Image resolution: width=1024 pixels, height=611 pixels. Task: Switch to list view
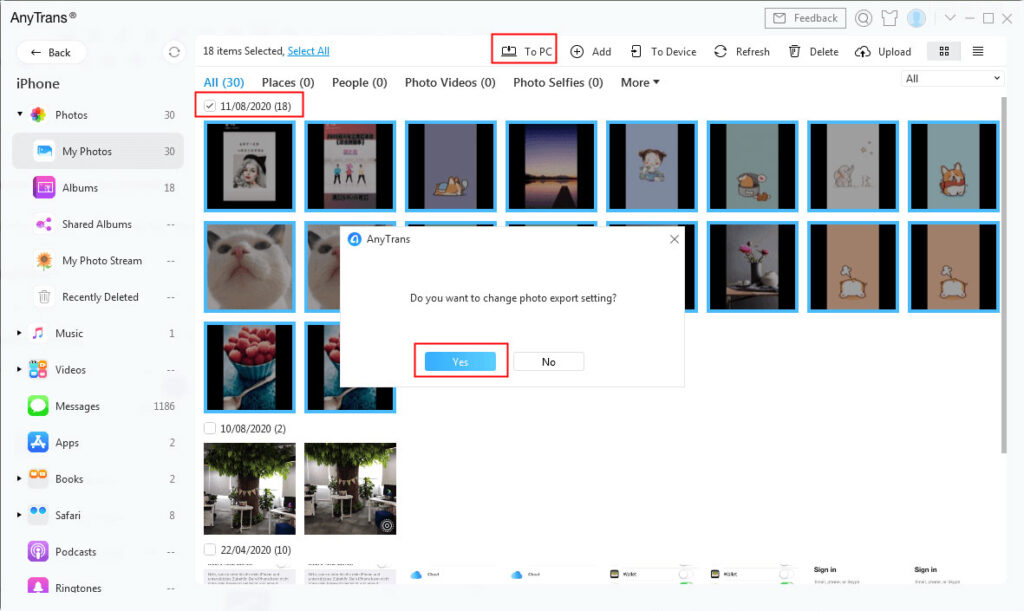(978, 51)
